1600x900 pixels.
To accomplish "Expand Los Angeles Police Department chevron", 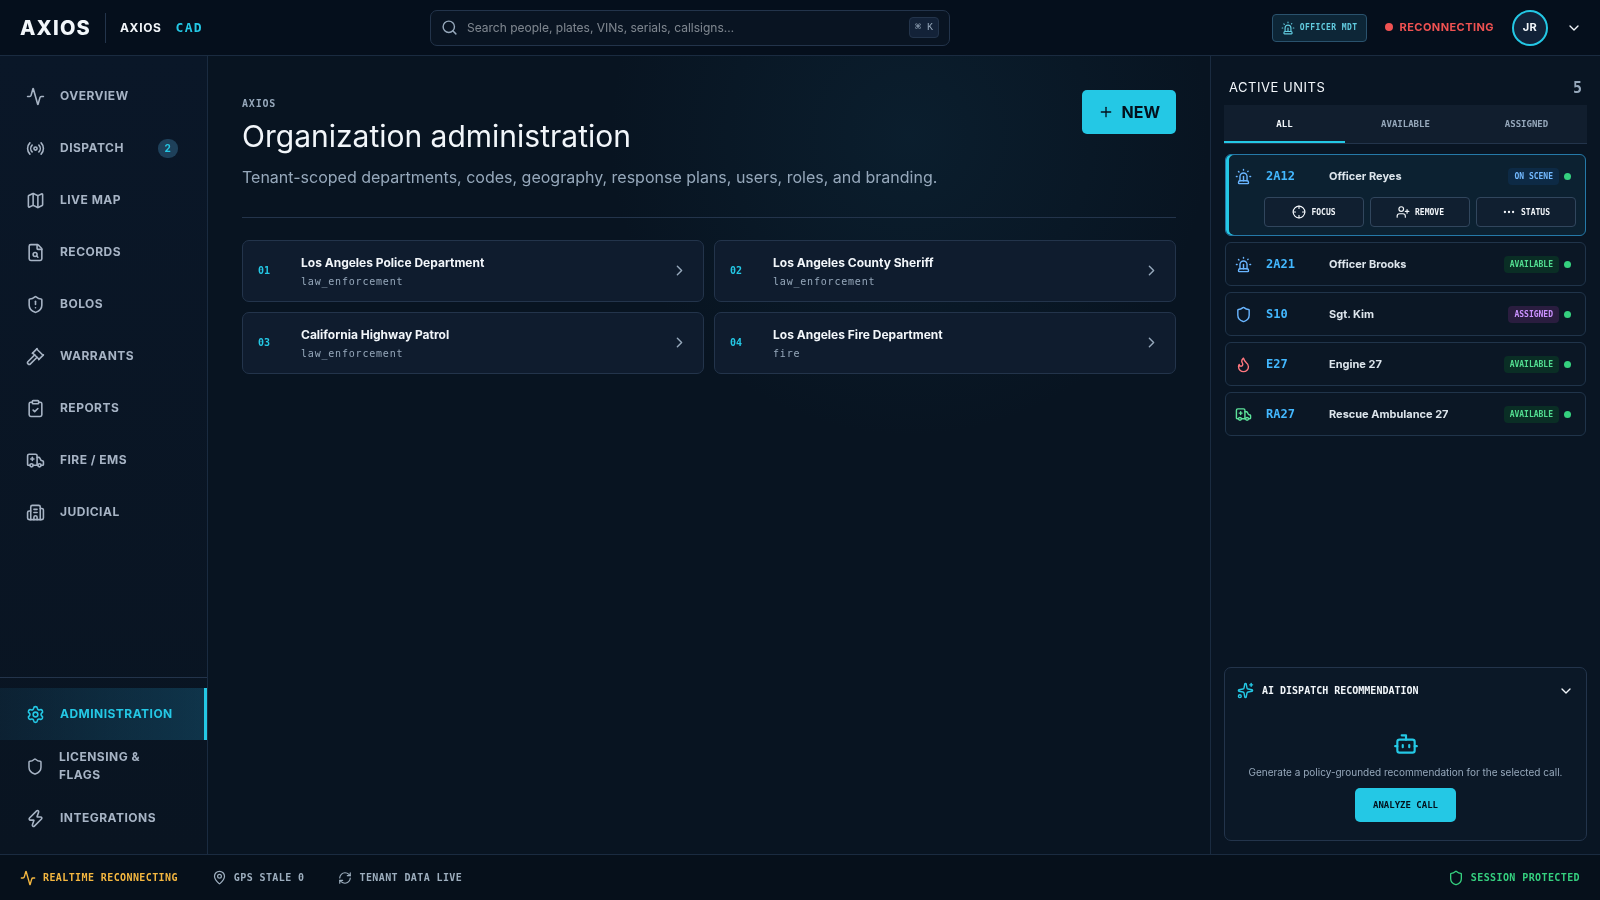I will click(x=679, y=271).
